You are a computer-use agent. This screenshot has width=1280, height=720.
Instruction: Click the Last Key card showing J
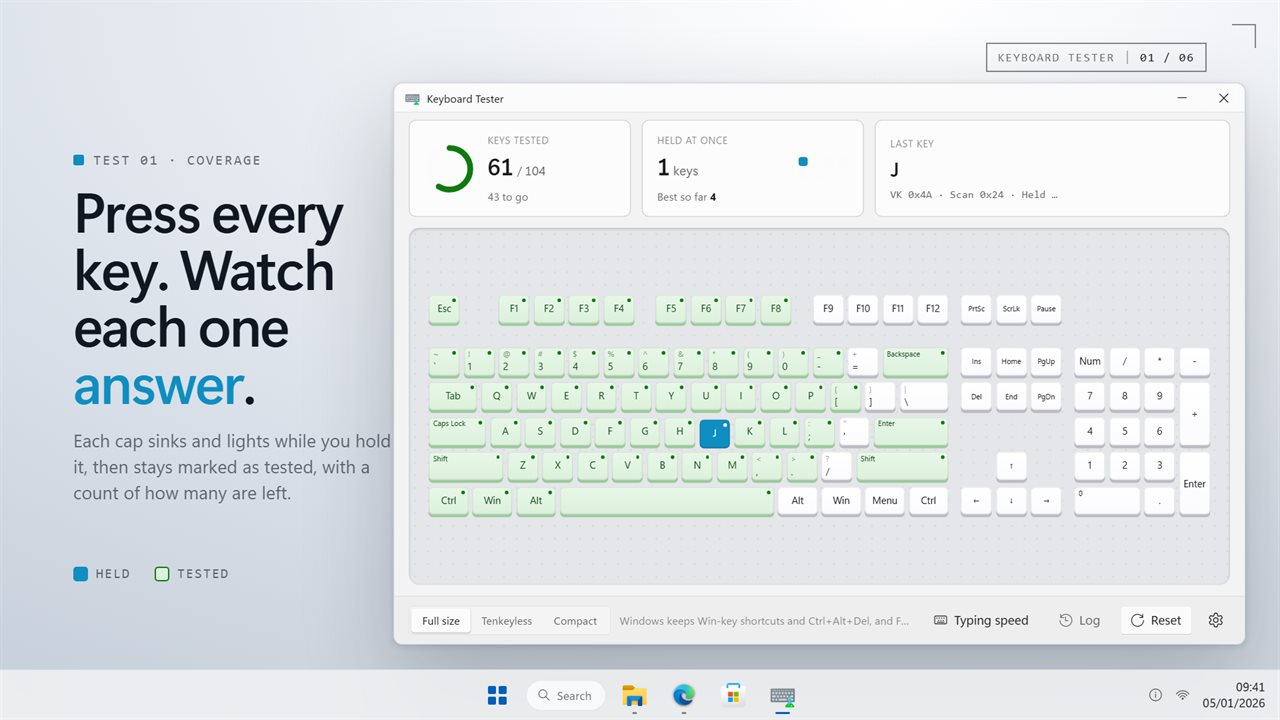1052,168
